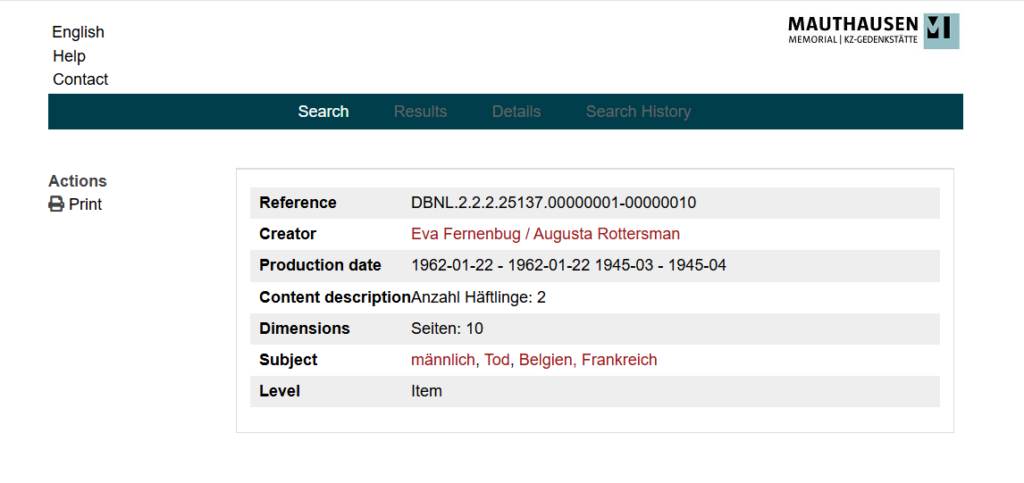Follow the männlich subject link
This screenshot has width=1024, height=483.
pos(443,360)
